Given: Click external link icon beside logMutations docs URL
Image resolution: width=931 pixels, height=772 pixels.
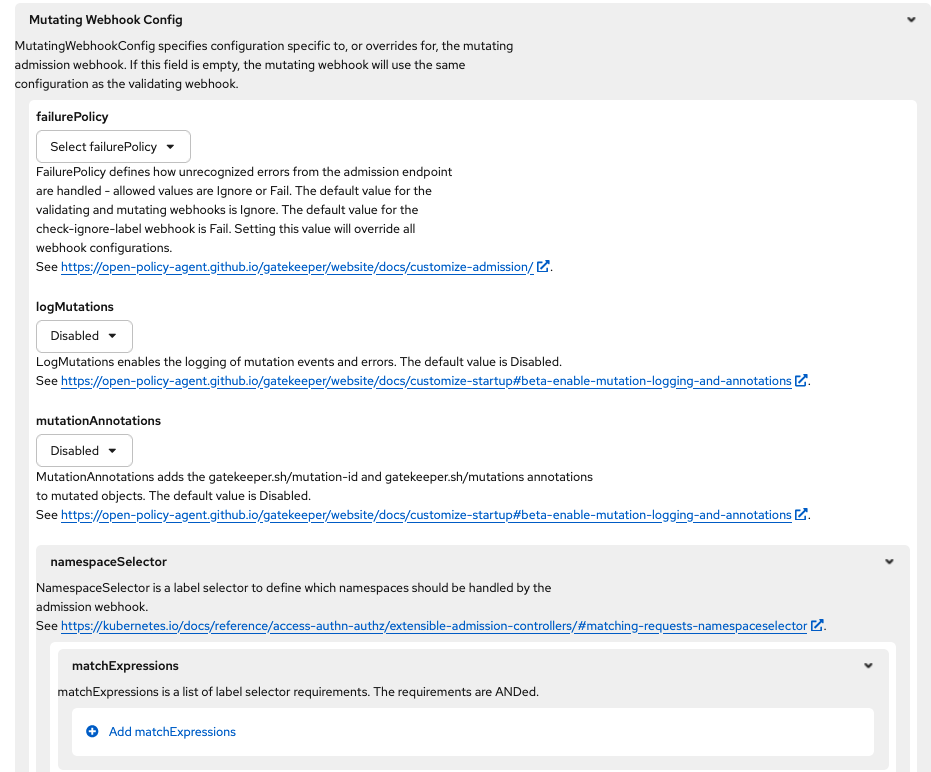Looking at the screenshot, I should tap(801, 381).
